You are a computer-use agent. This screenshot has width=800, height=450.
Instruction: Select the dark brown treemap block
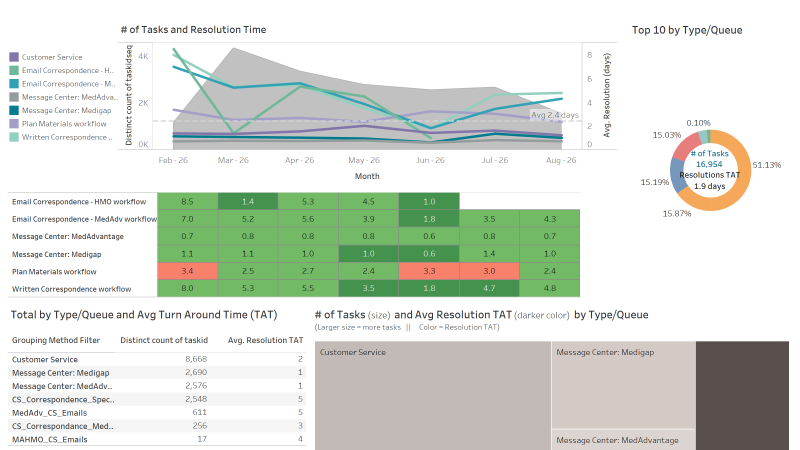[x=742, y=396]
